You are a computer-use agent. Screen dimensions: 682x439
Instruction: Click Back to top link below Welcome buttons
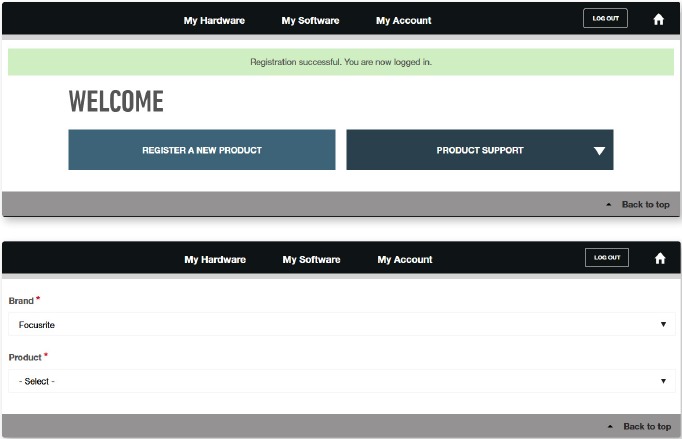(645, 204)
